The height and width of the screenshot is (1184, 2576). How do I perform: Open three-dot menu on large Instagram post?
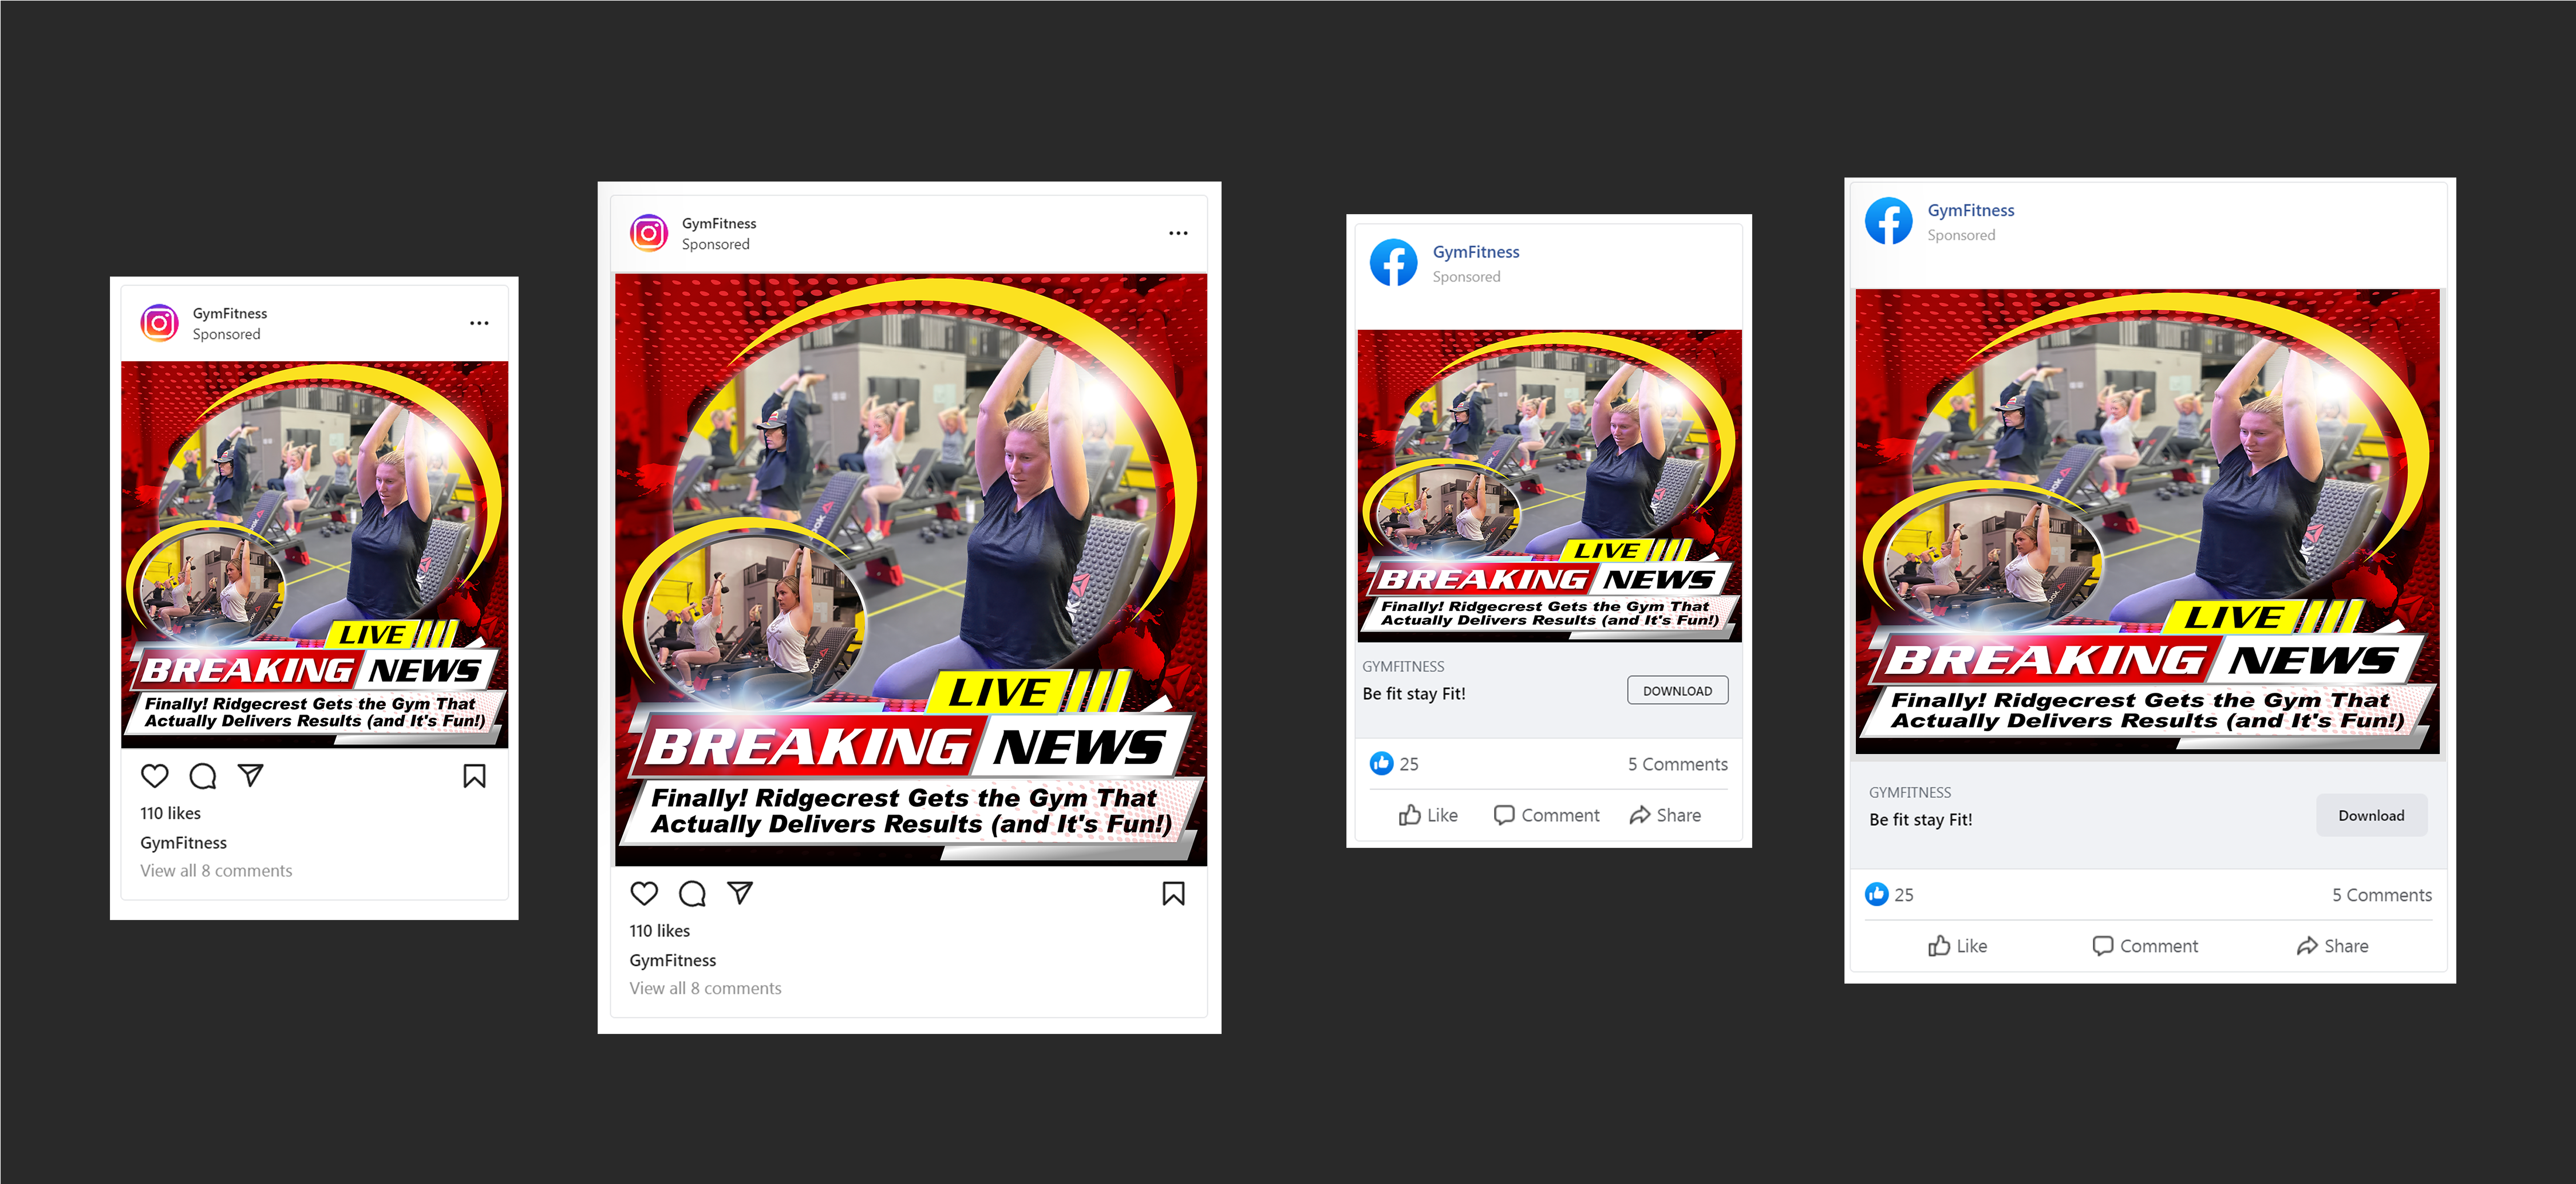pos(1178,233)
